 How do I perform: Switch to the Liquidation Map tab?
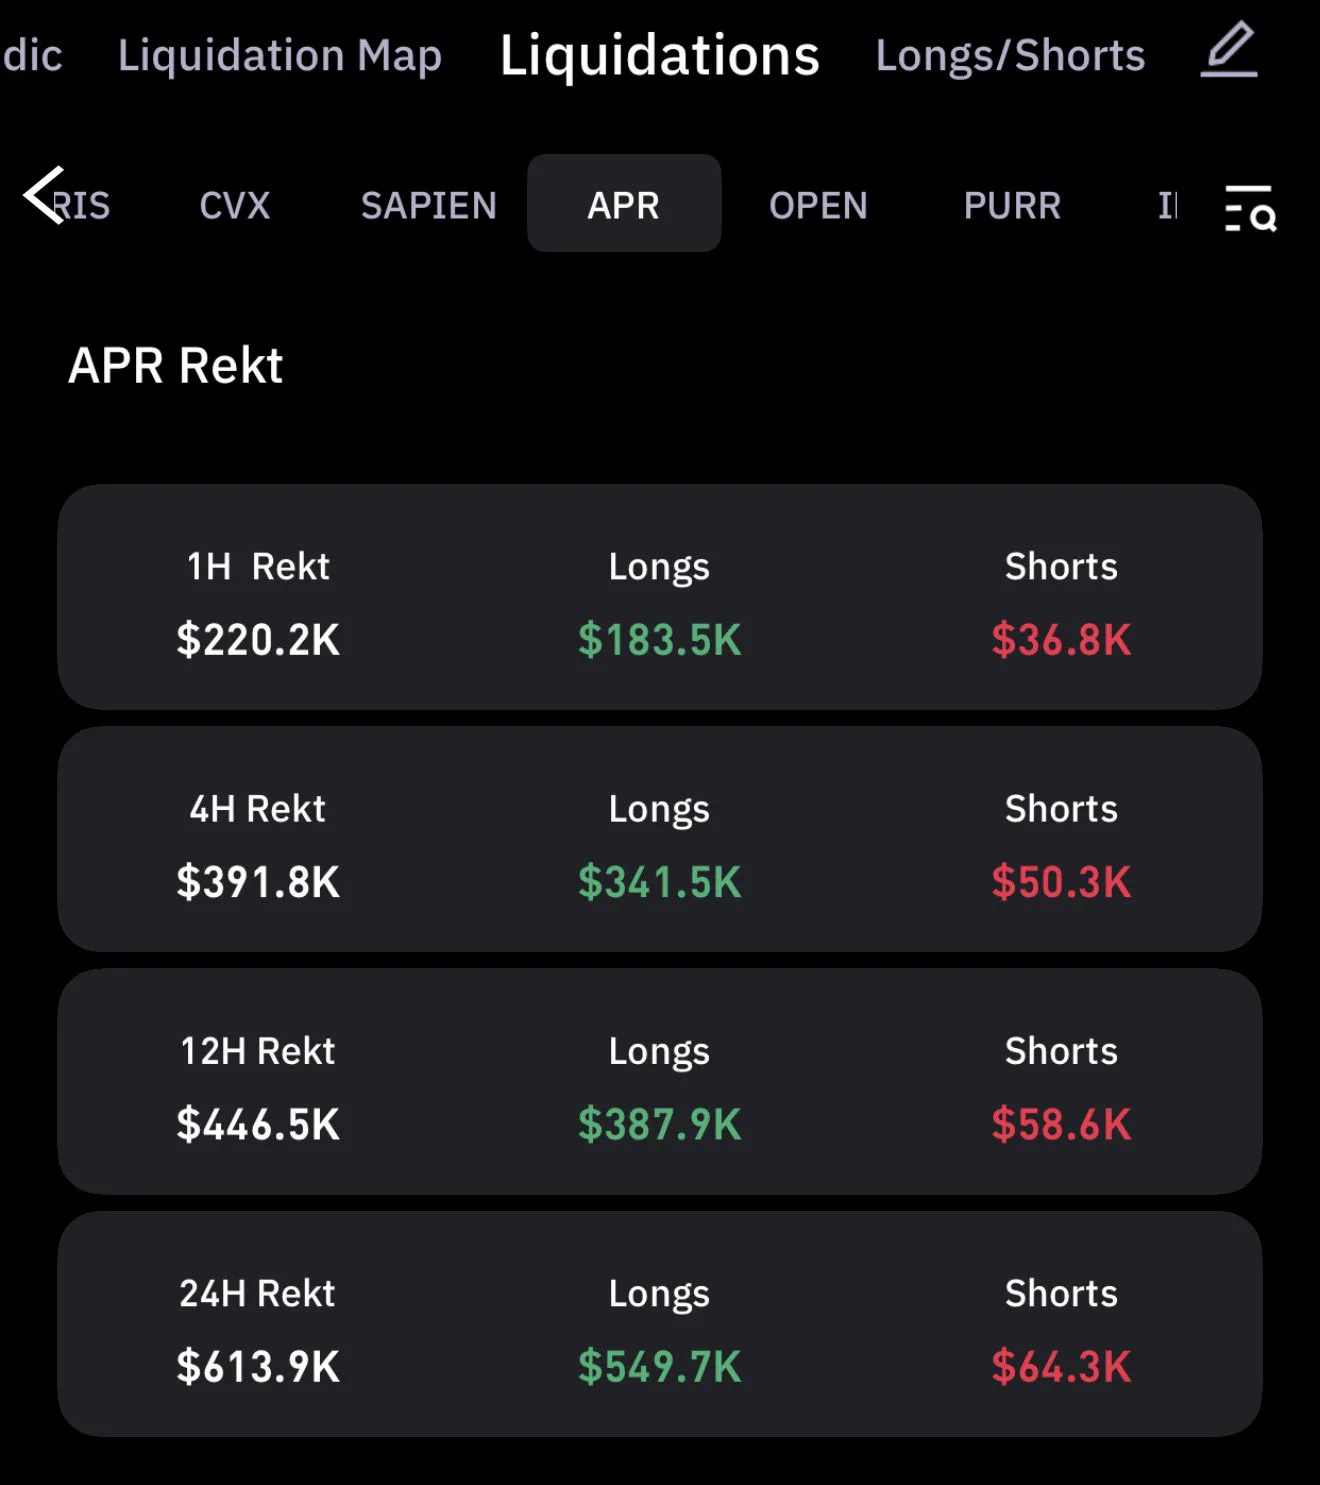coord(280,55)
